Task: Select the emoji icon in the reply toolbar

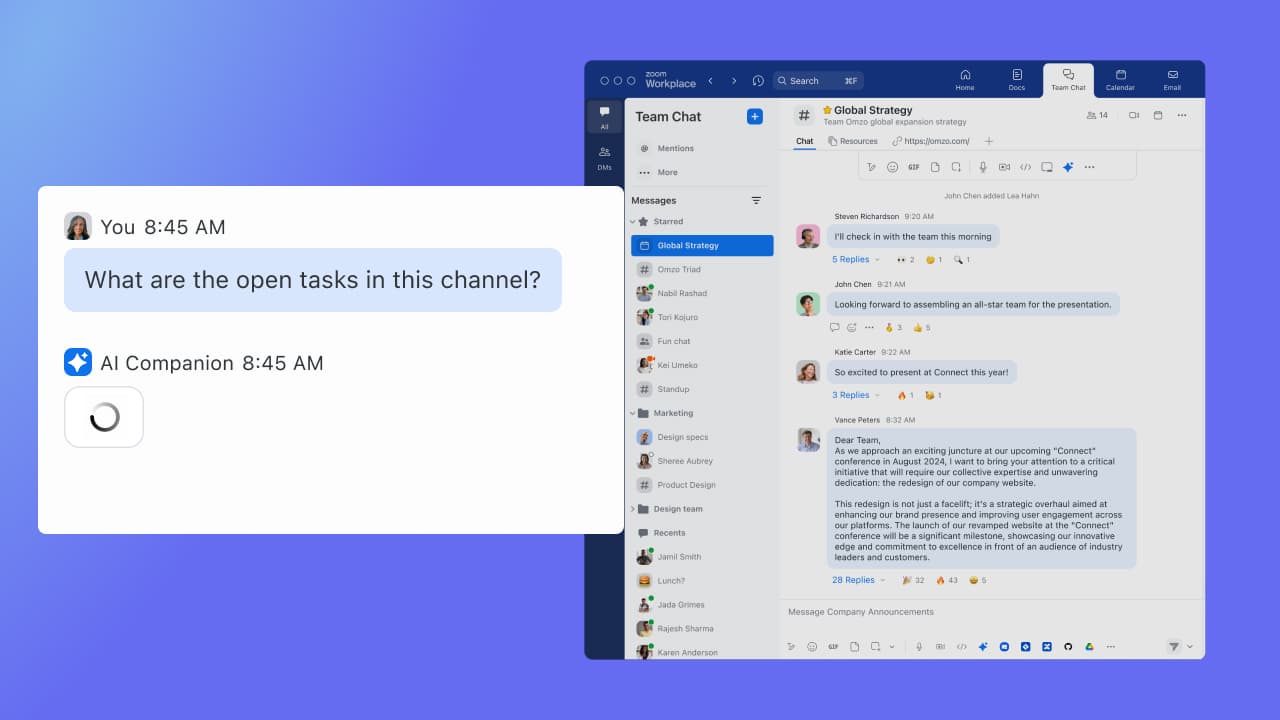Action: [x=892, y=166]
